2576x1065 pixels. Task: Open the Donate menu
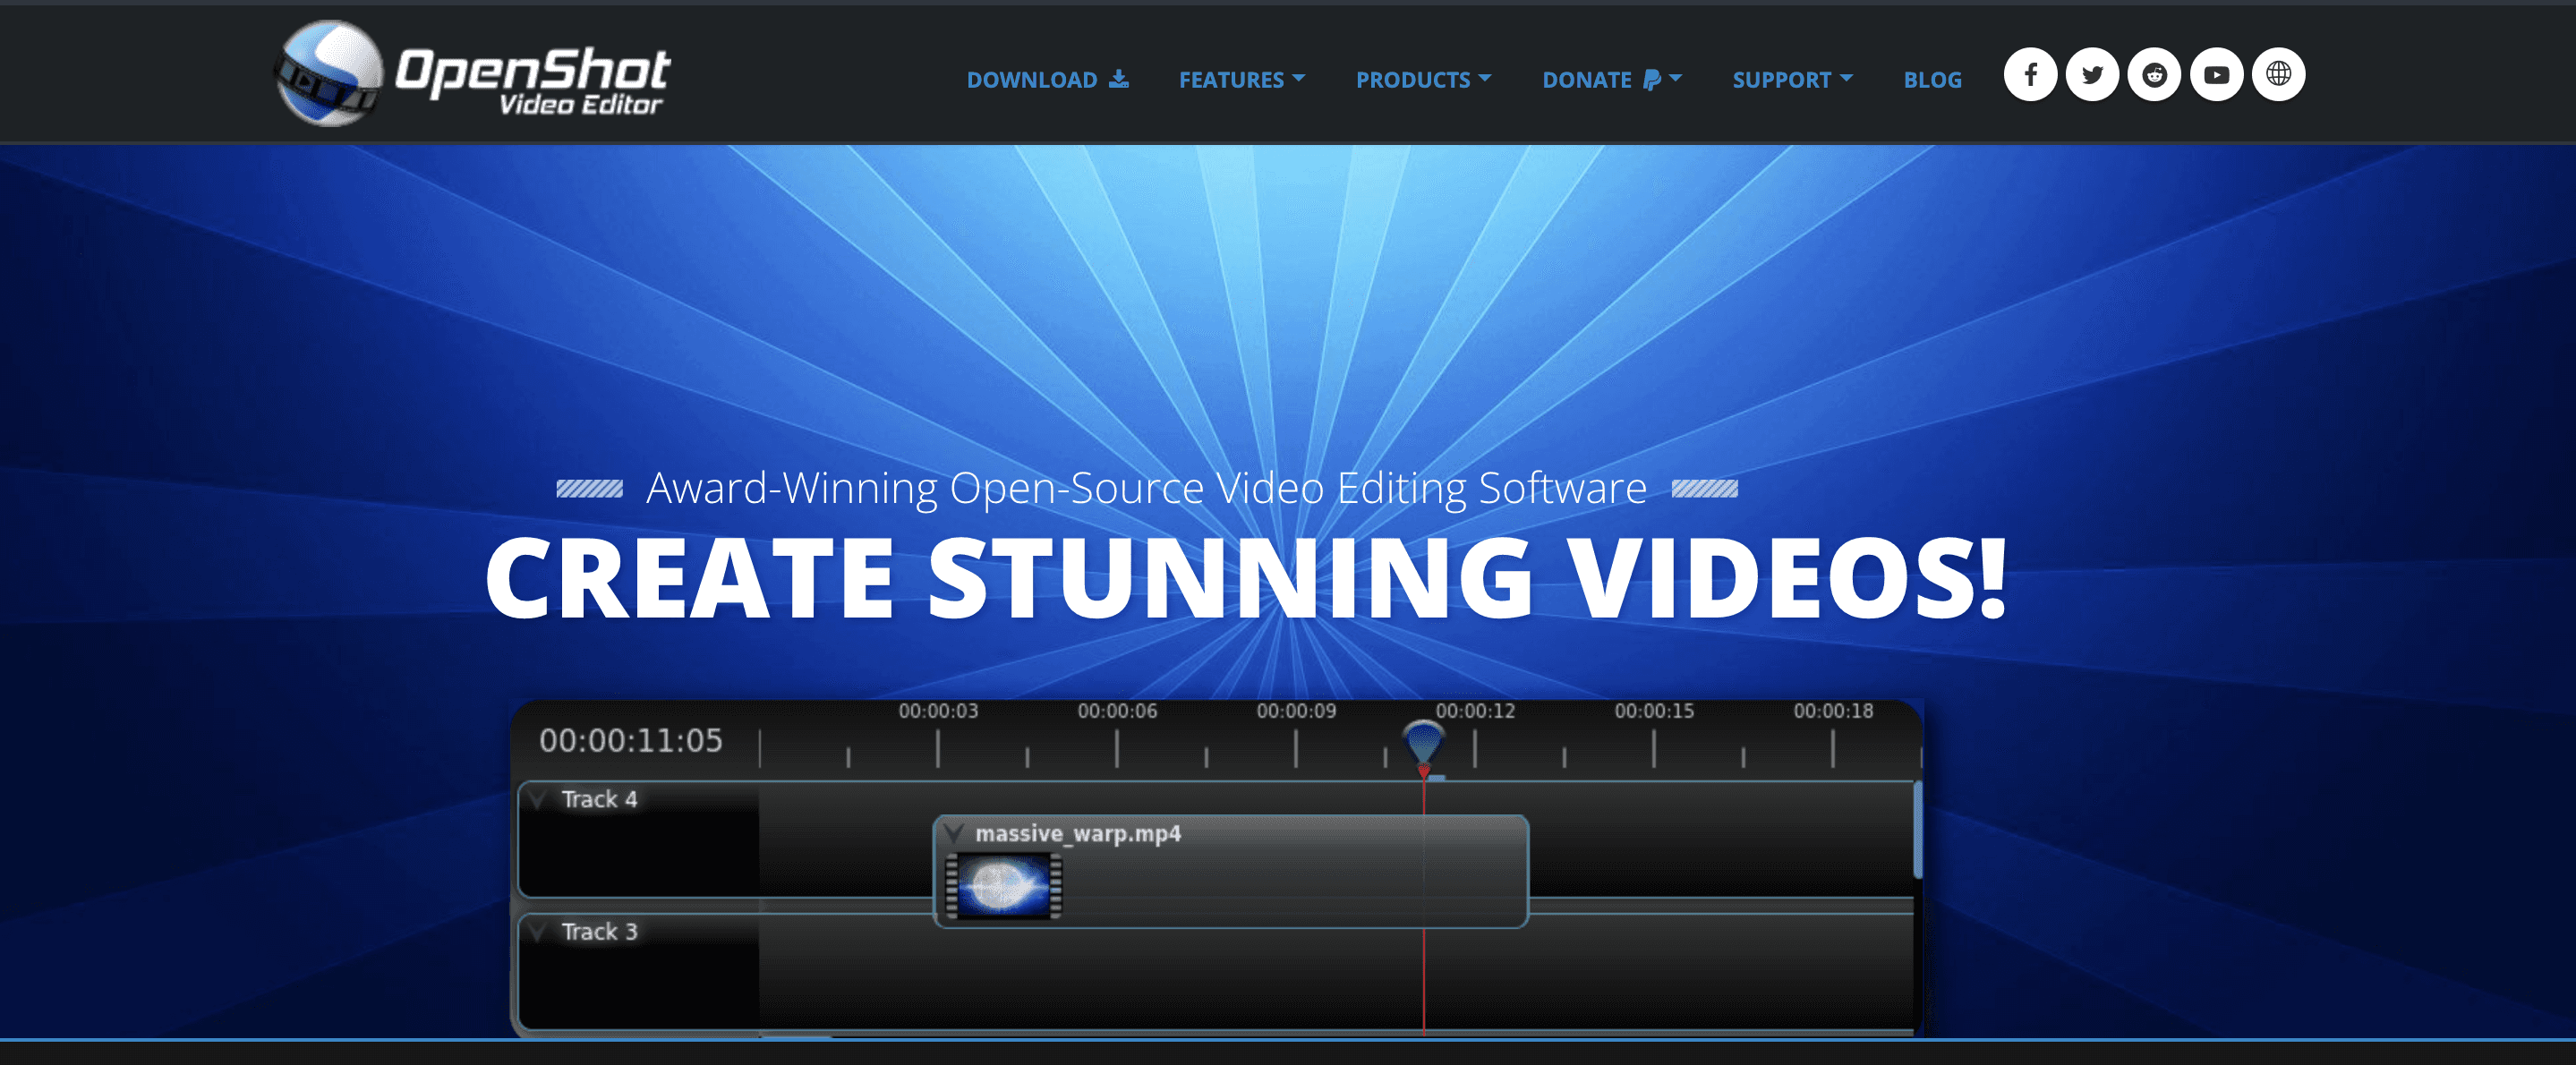[1586, 80]
